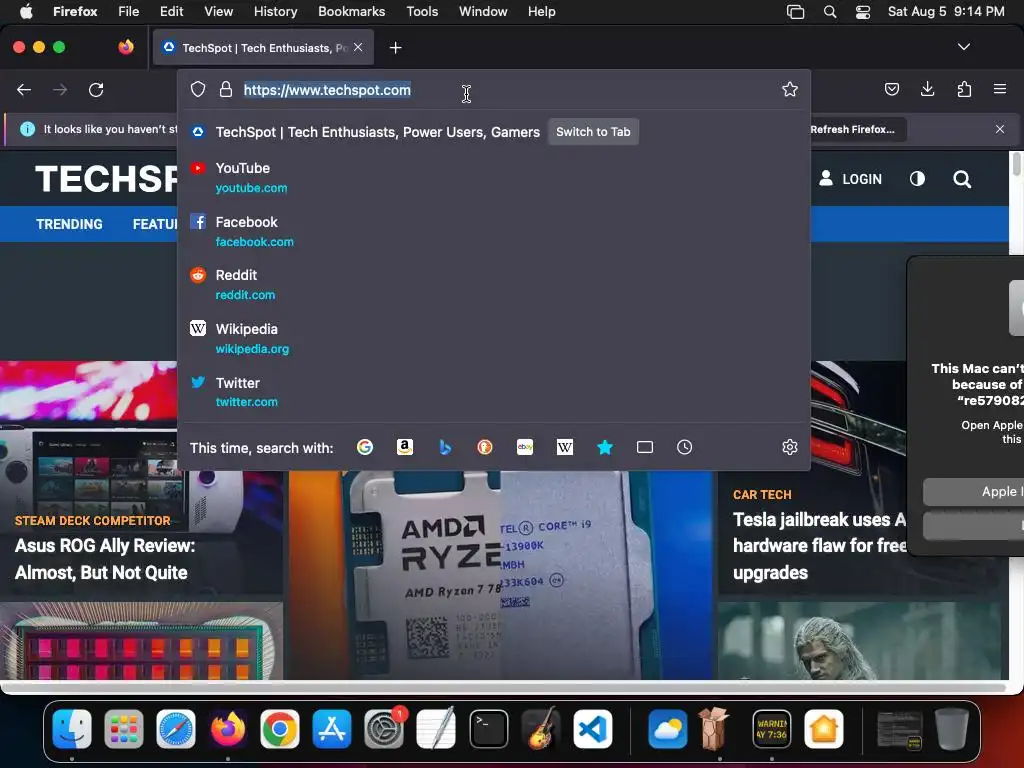Choose Facebook suggestion in URL dropdown
This screenshot has width=1024, height=768.
click(x=494, y=232)
